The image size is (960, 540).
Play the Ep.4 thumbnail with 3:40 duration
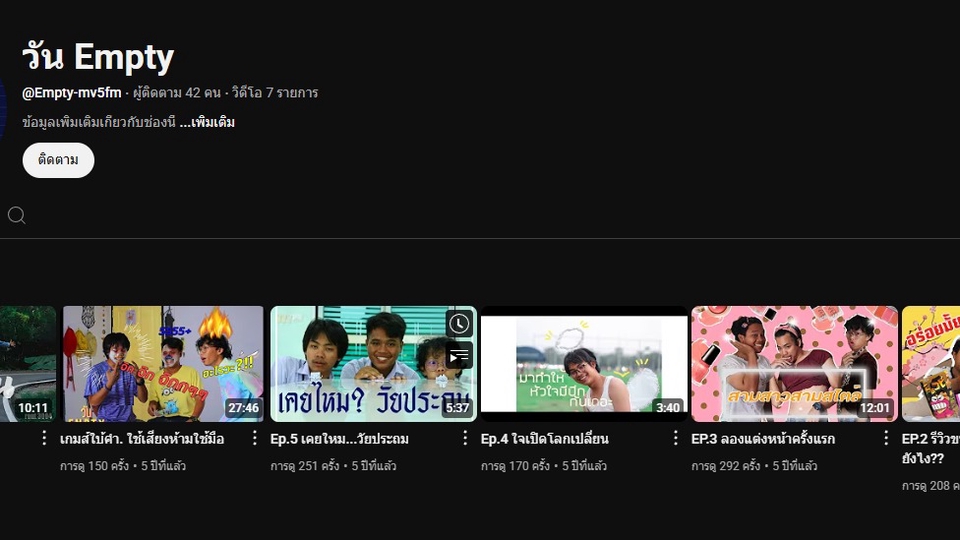pos(584,364)
